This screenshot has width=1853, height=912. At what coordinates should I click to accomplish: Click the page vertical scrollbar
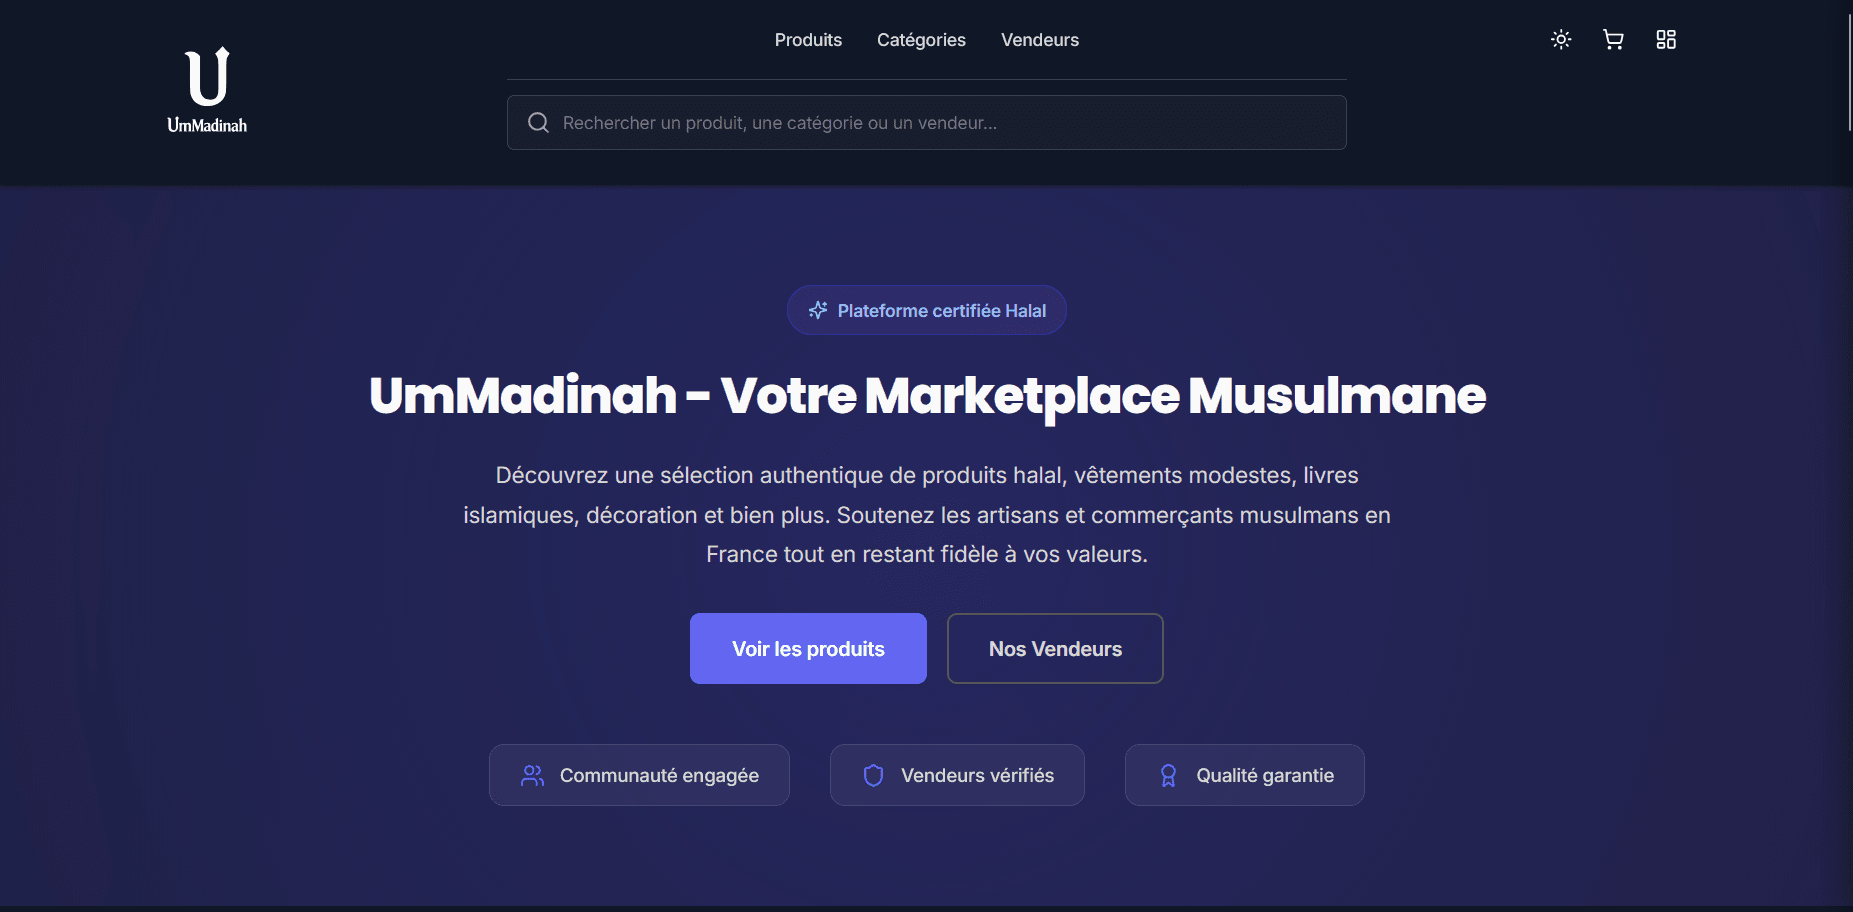point(1849,70)
